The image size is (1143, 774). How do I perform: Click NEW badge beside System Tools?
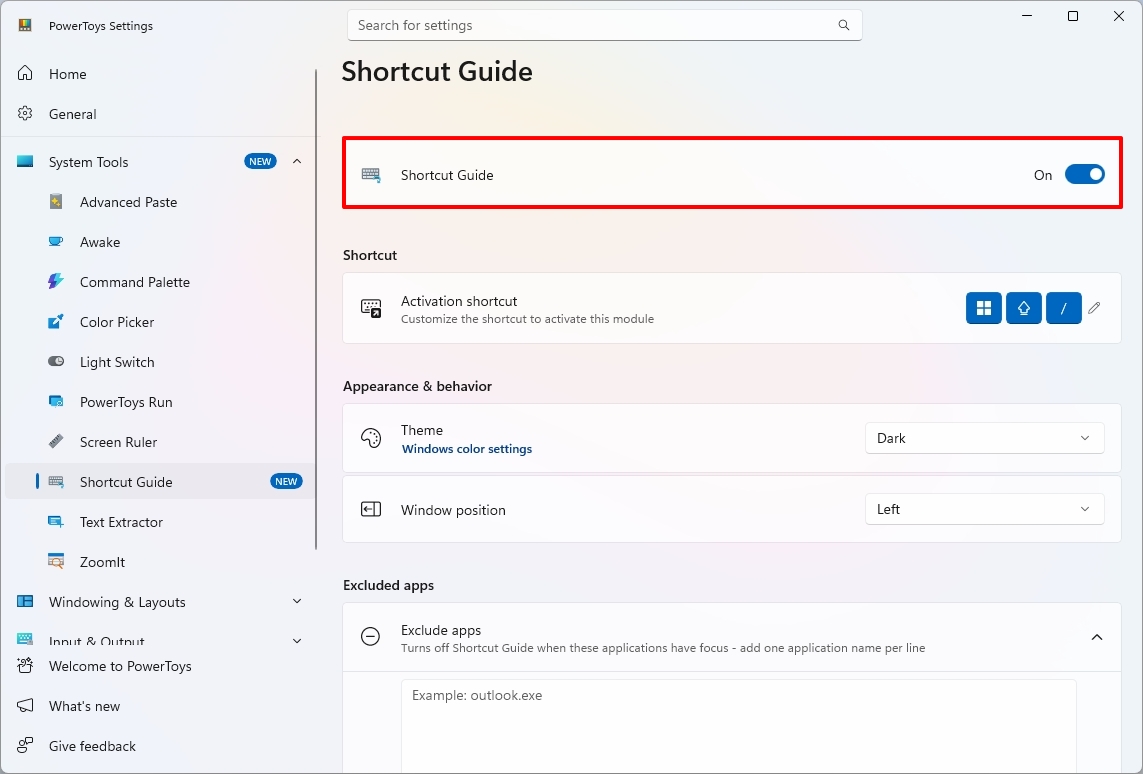click(x=260, y=162)
